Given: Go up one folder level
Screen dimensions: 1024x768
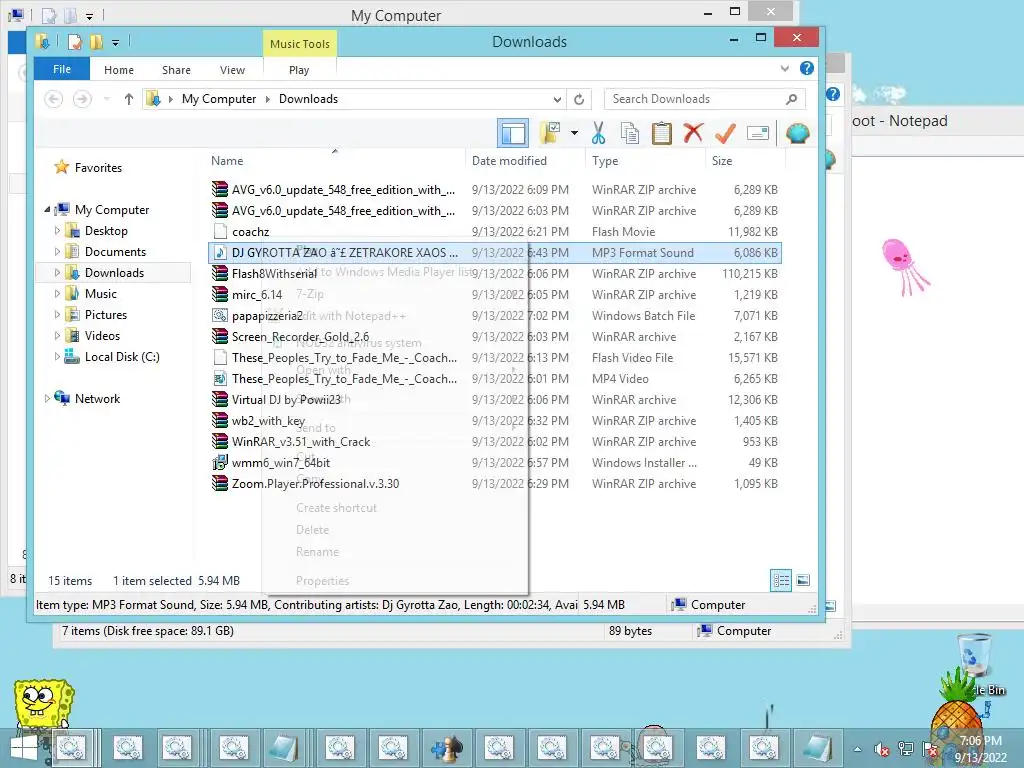Looking at the screenshot, I should pos(129,99).
